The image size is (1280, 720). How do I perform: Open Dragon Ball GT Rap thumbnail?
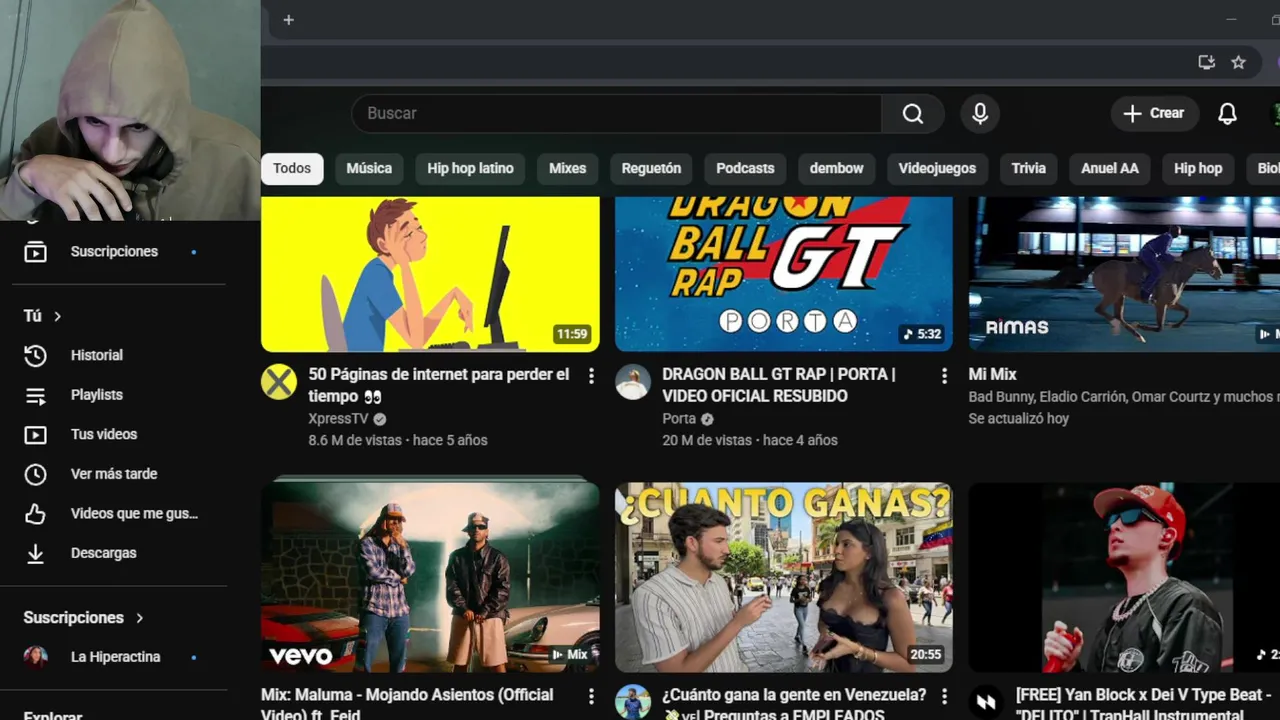784,274
